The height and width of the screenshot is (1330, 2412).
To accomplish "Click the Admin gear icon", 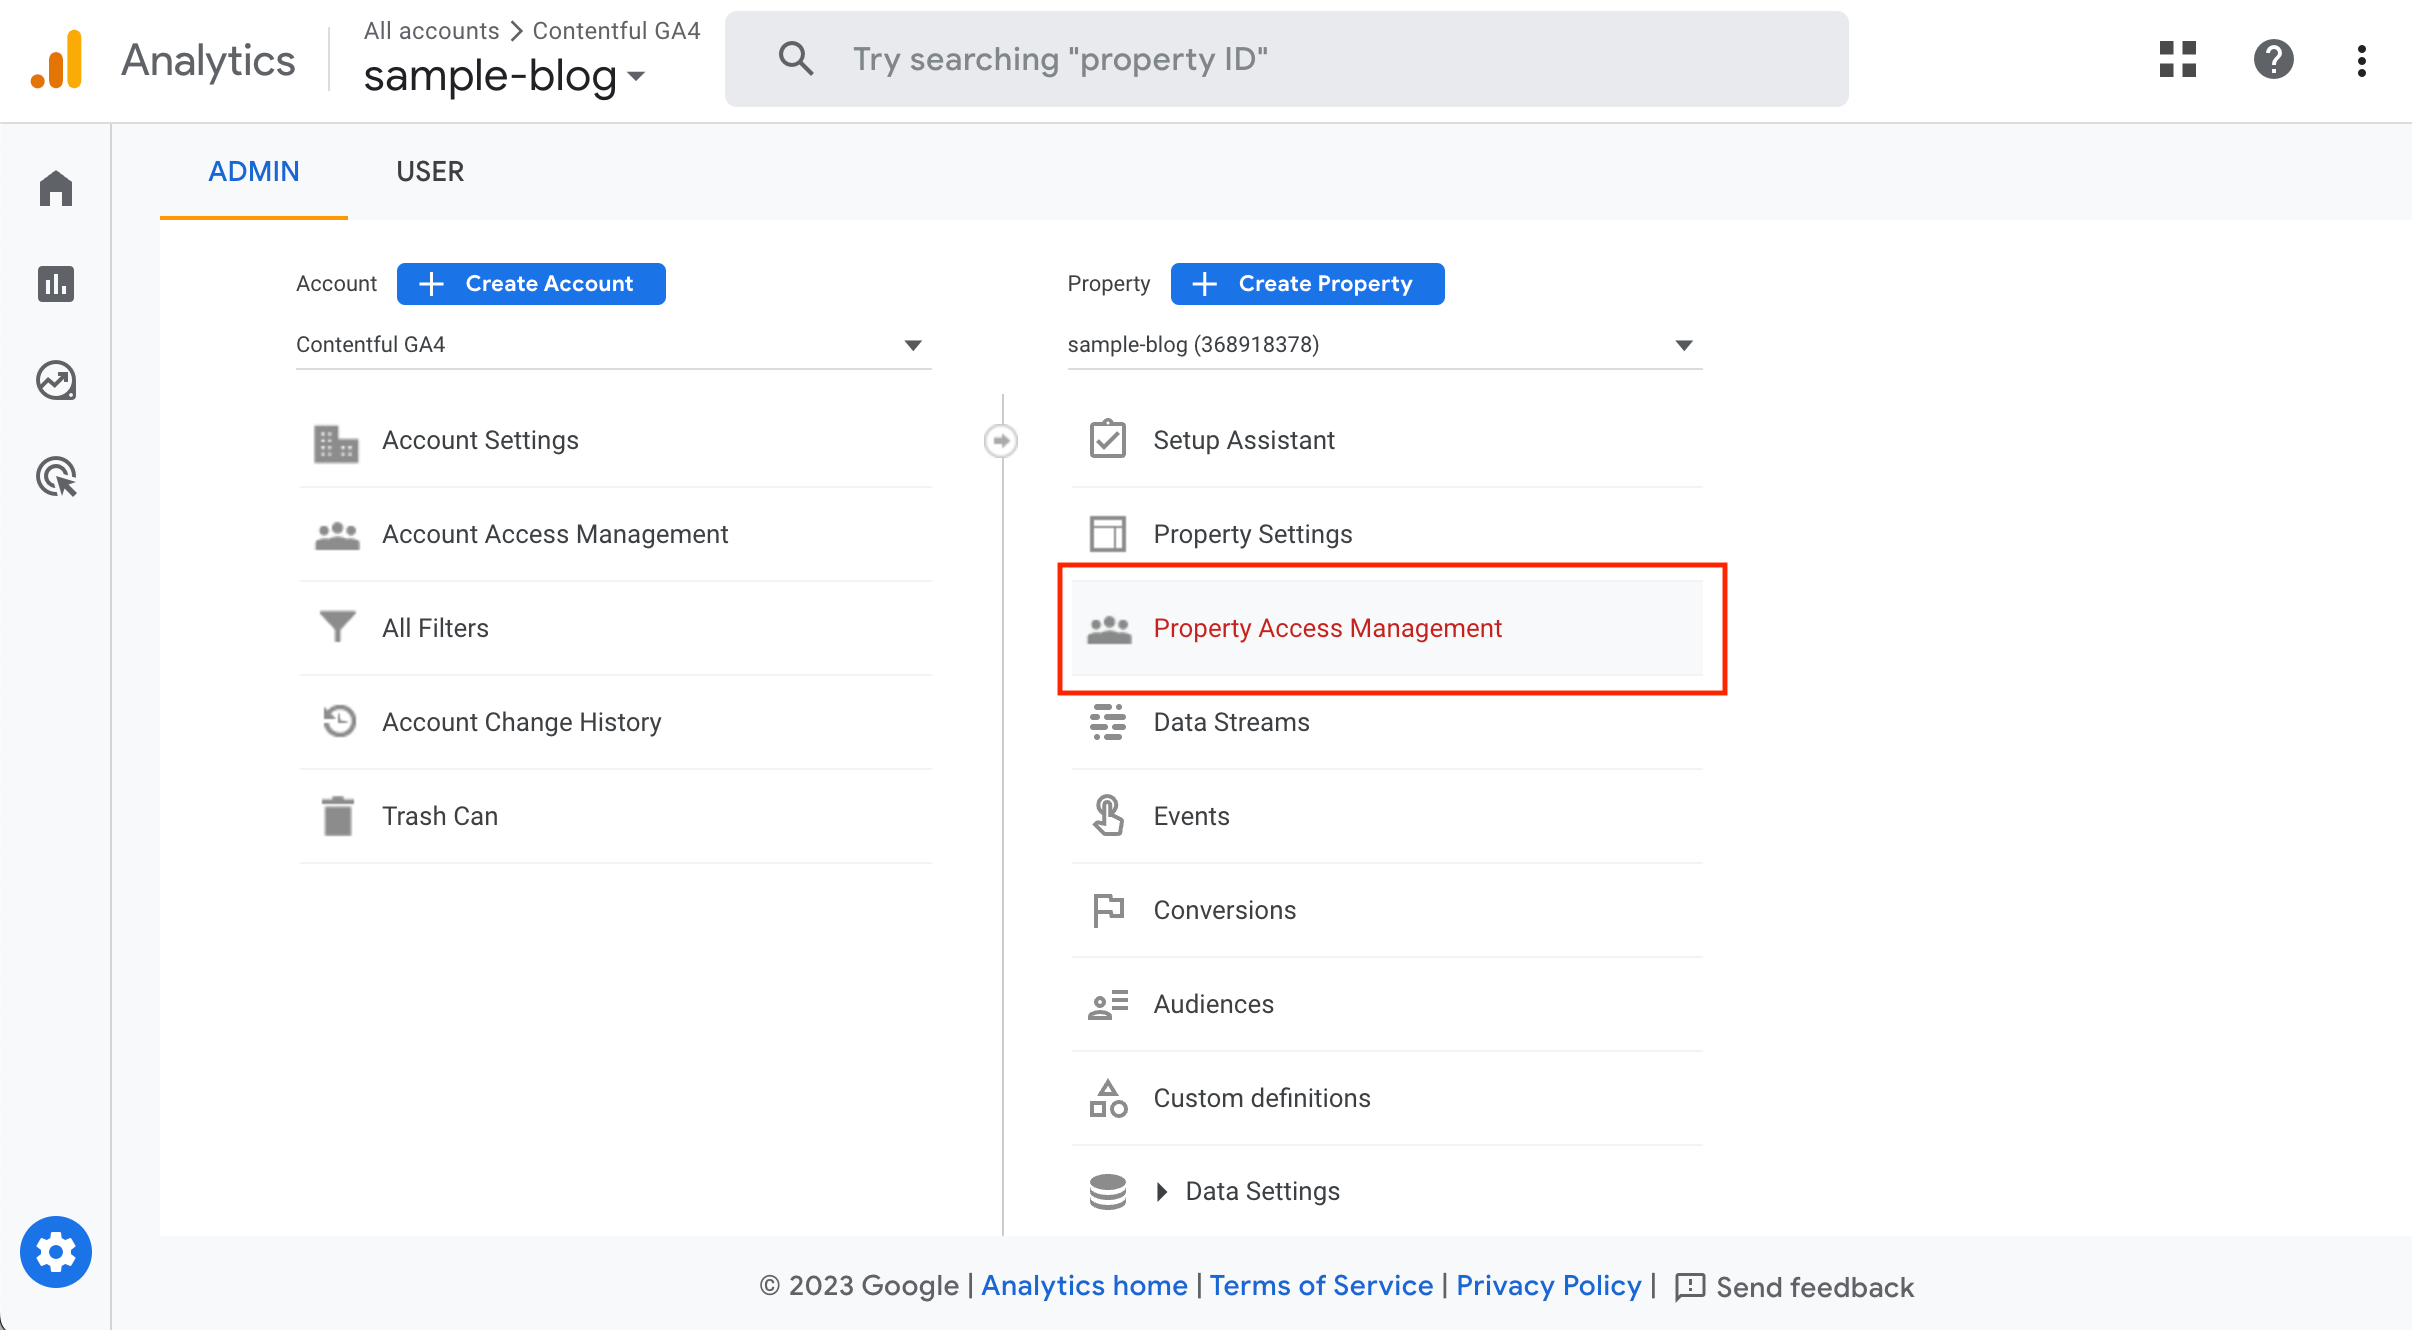I will (x=56, y=1252).
